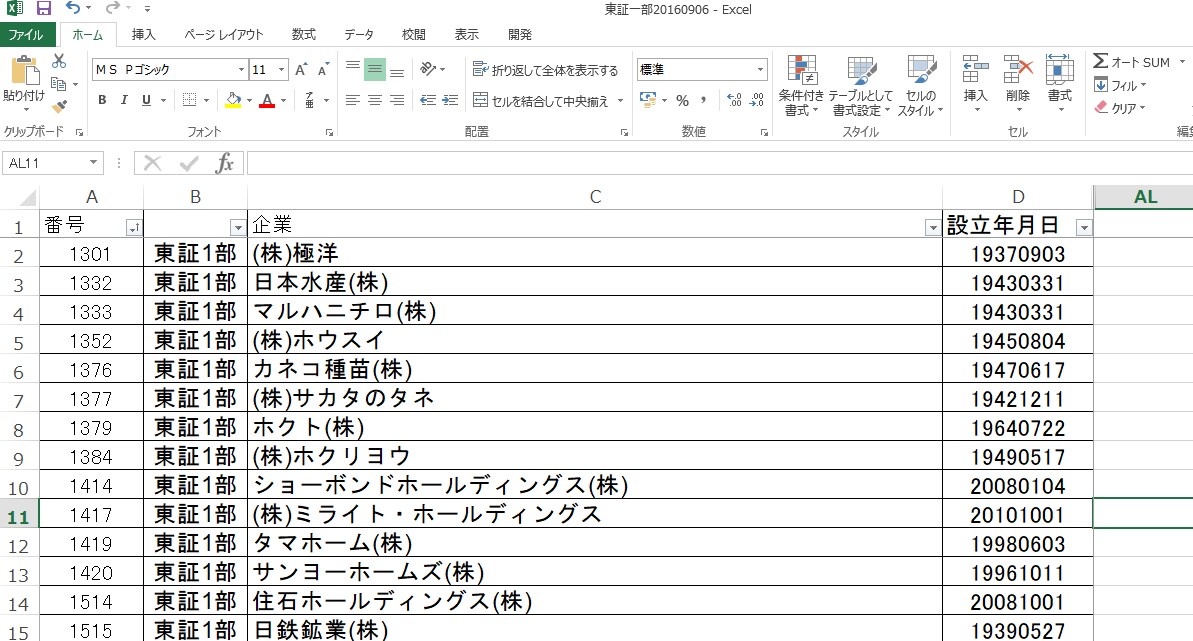Switch to the 表示 view tab

click(466, 34)
